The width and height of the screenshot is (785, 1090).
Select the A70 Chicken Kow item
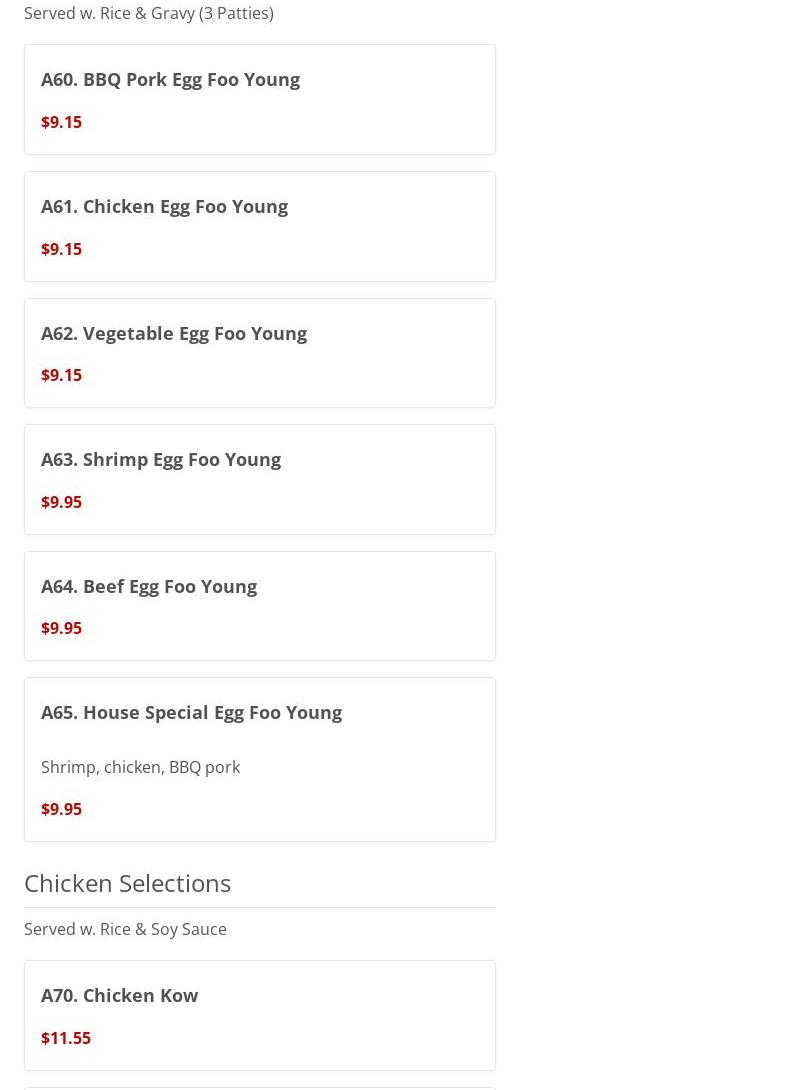(119, 995)
